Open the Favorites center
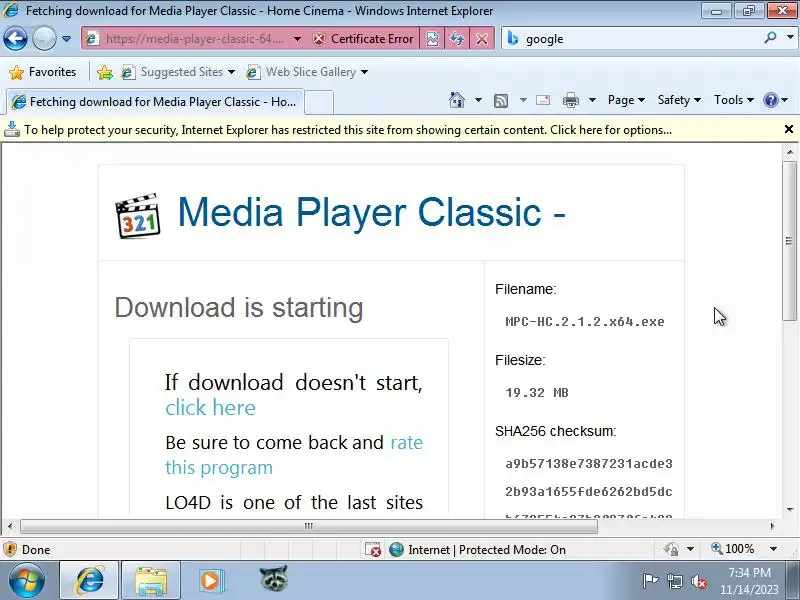Screen dimensions: 800x600 click(43, 72)
